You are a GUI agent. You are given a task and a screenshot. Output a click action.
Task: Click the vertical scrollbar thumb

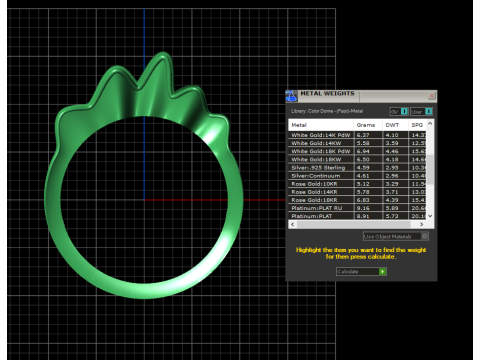430,169
